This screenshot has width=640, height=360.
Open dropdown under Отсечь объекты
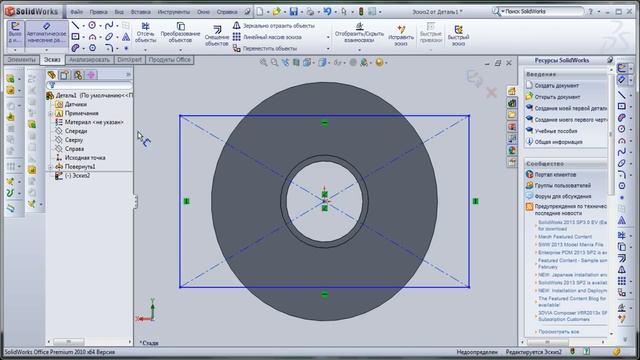[x=145, y=50]
